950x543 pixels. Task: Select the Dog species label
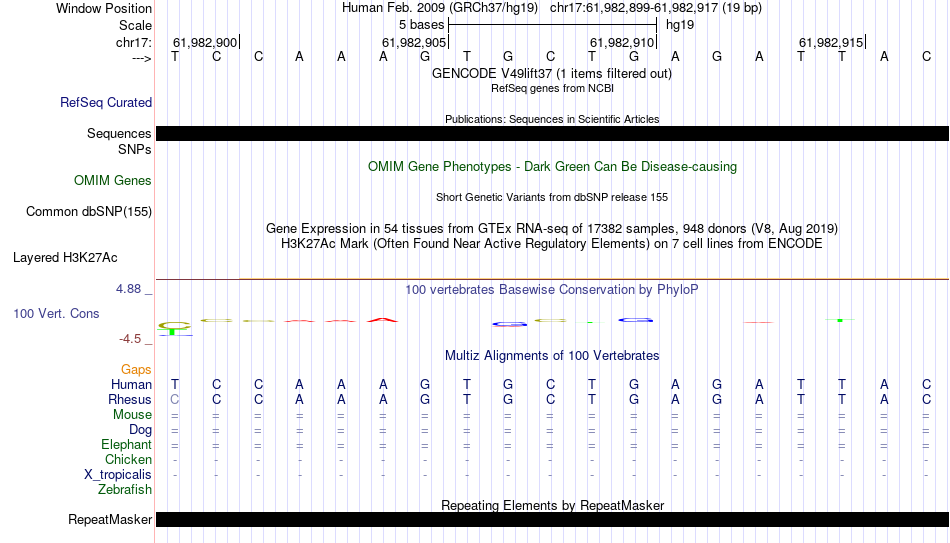(x=140, y=430)
